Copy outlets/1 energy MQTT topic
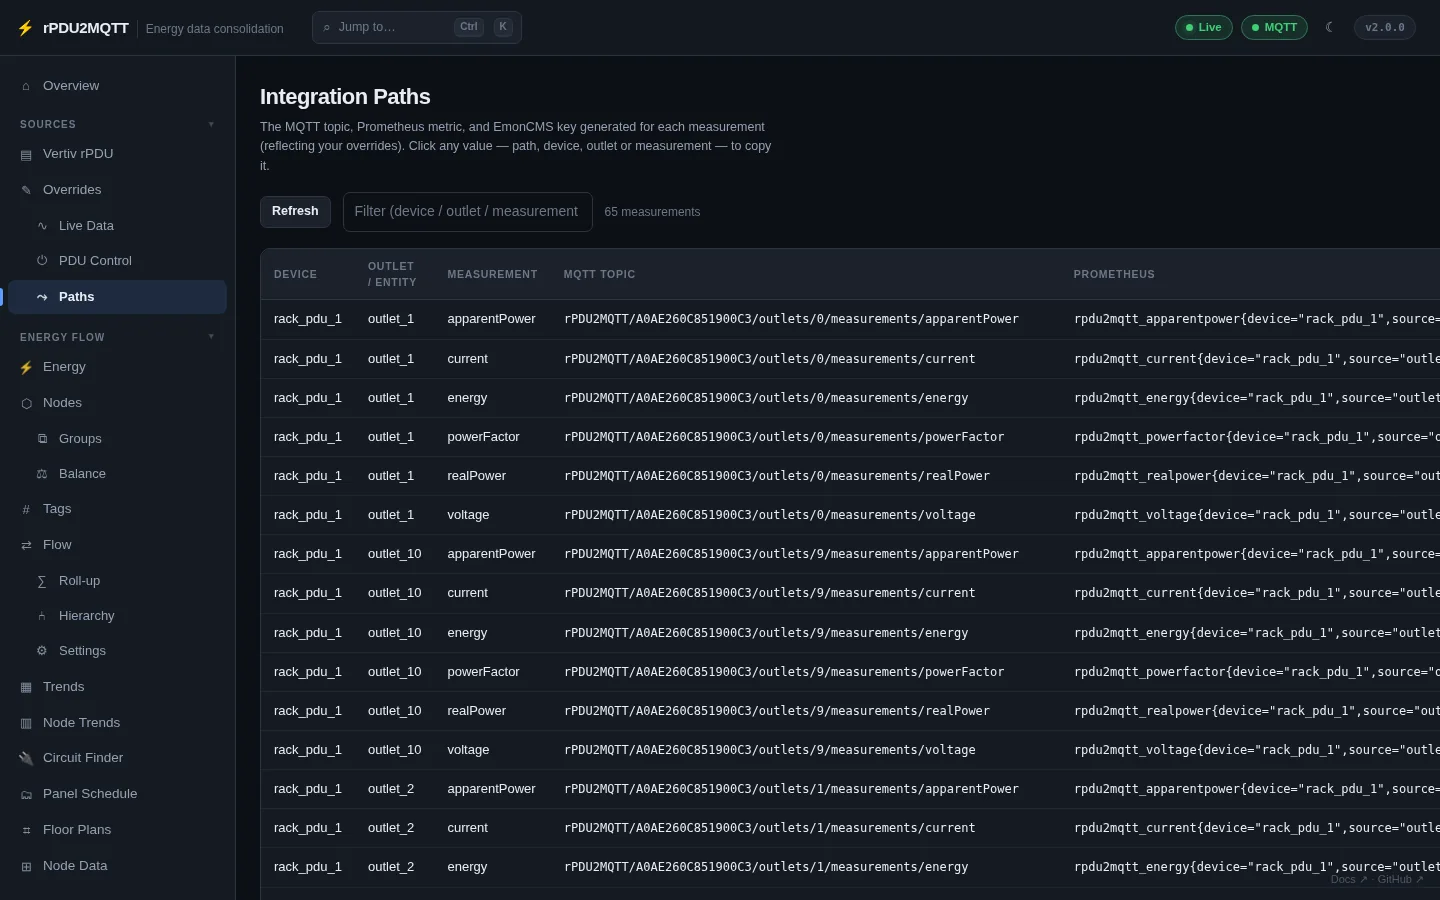The width and height of the screenshot is (1440, 900). pyautogui.click(x=766, y=866)
